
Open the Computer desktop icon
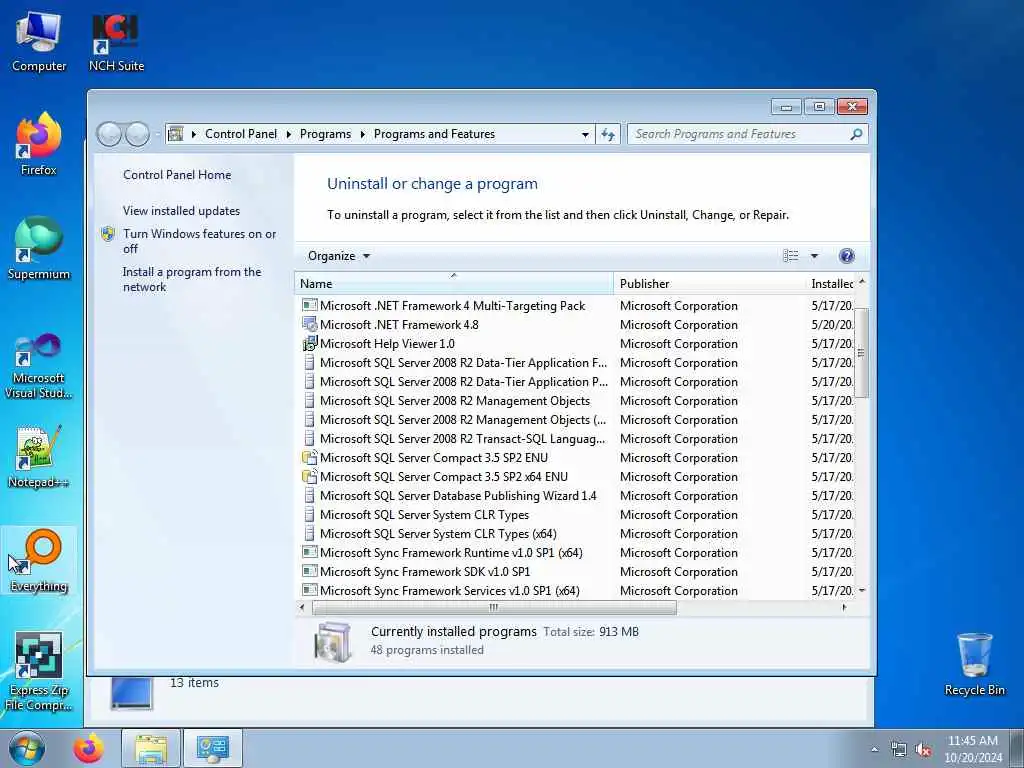pos(39,42)
